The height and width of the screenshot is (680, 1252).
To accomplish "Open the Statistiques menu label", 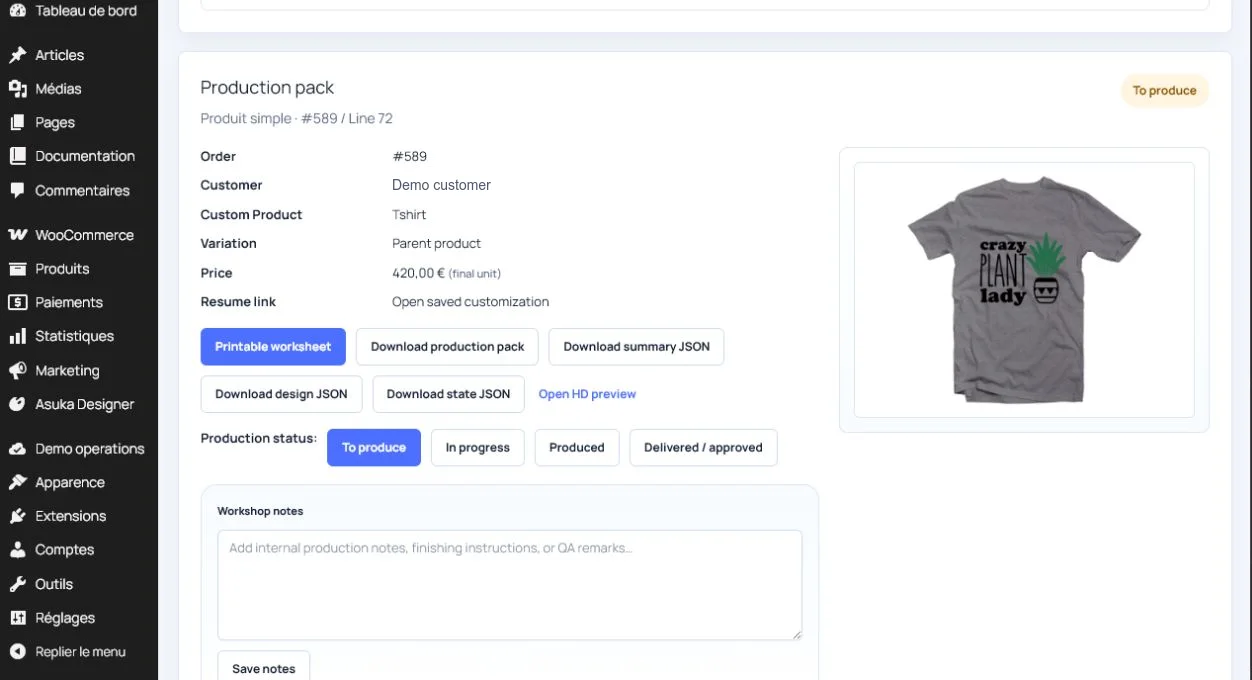I will coord(74,336).
